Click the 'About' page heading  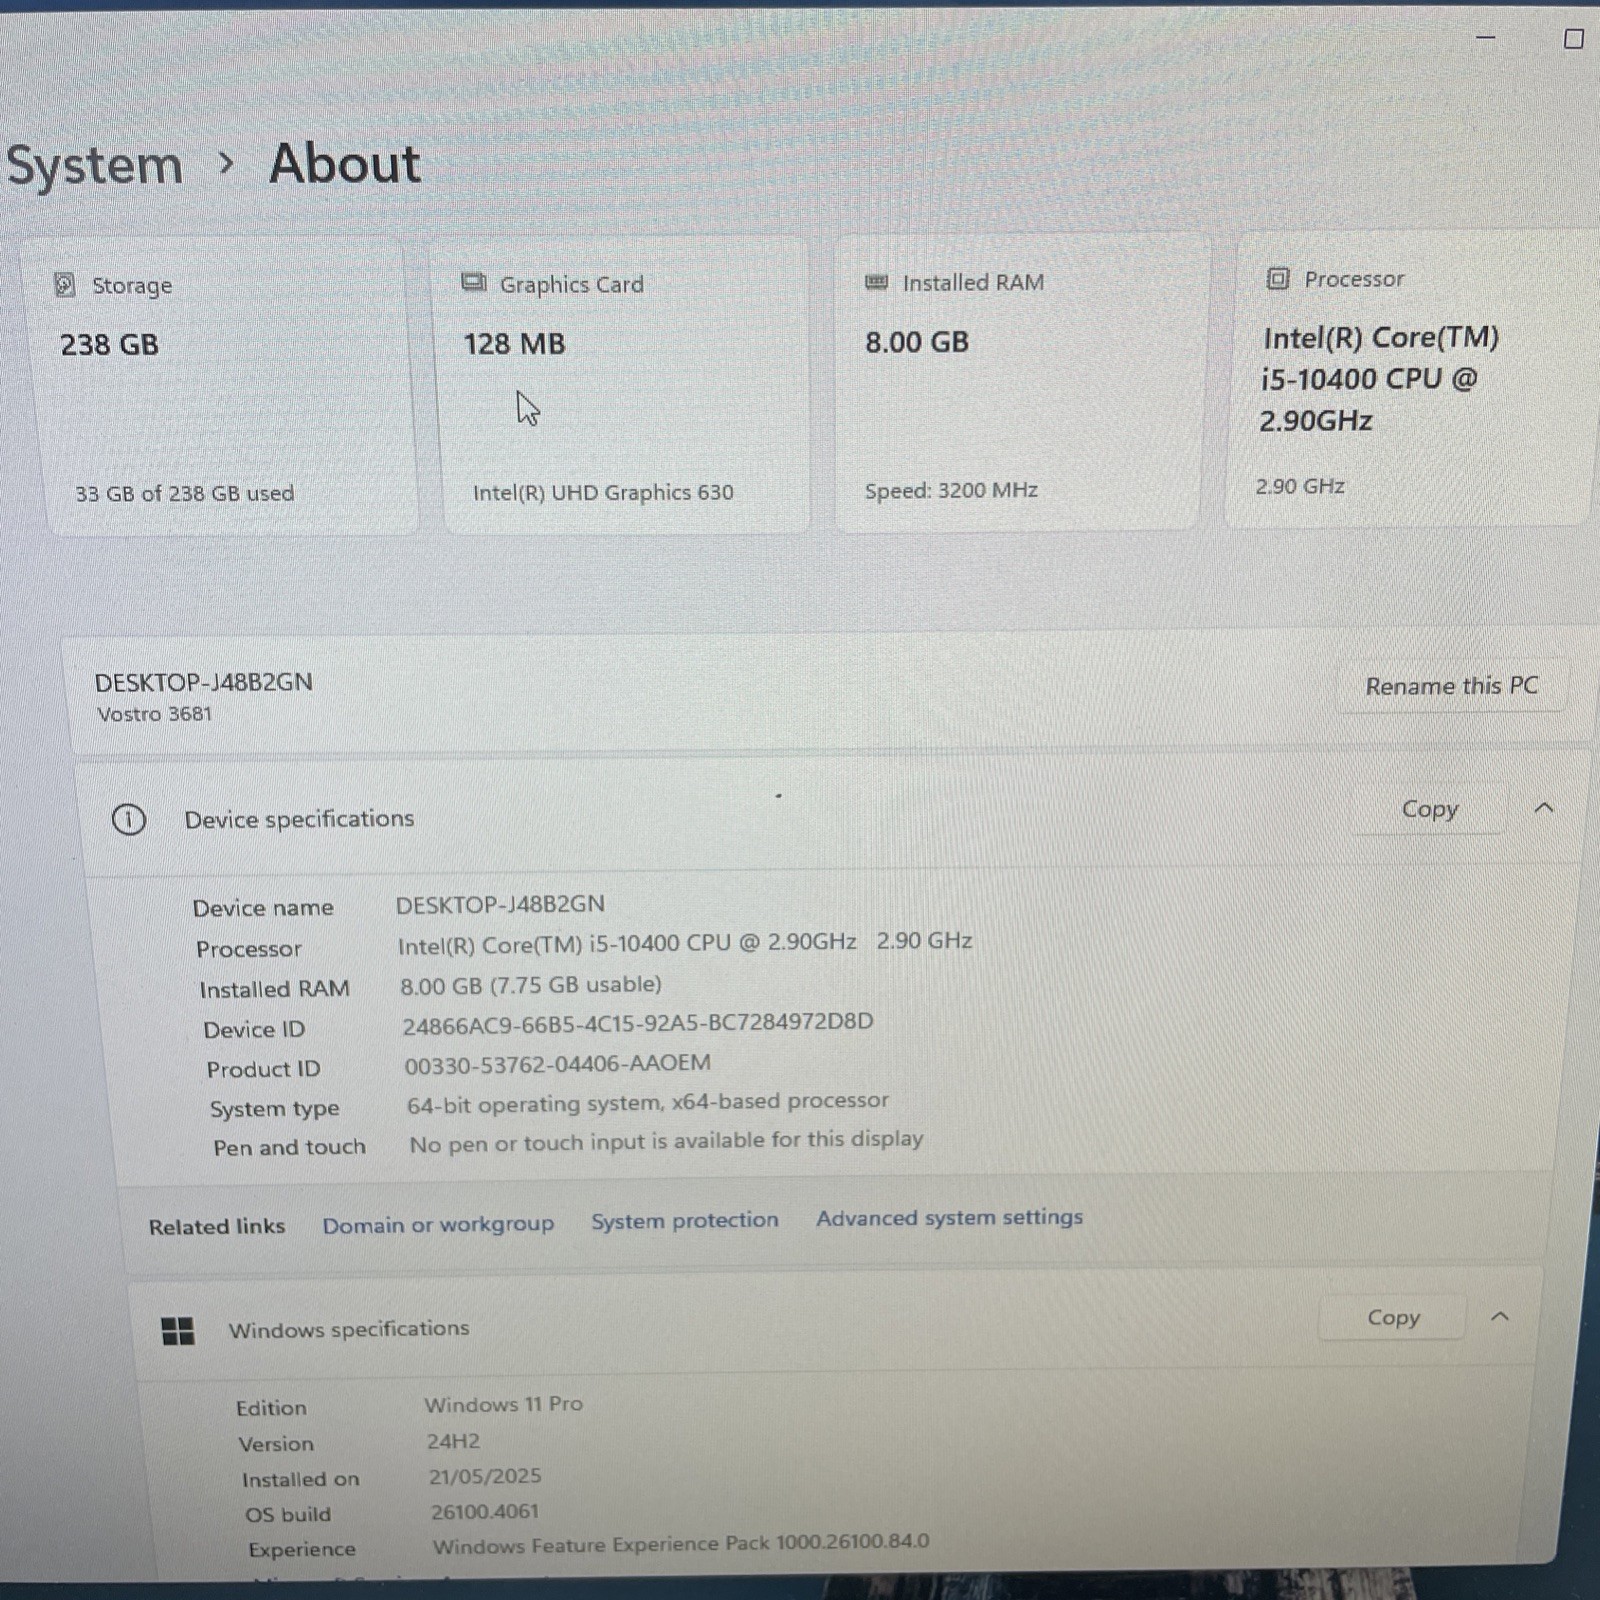345,163
